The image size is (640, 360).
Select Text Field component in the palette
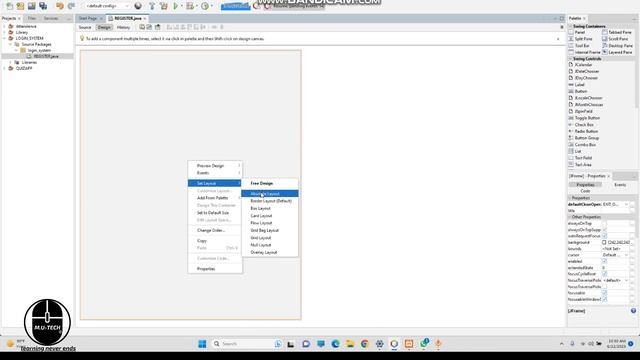tap(580, 158)
